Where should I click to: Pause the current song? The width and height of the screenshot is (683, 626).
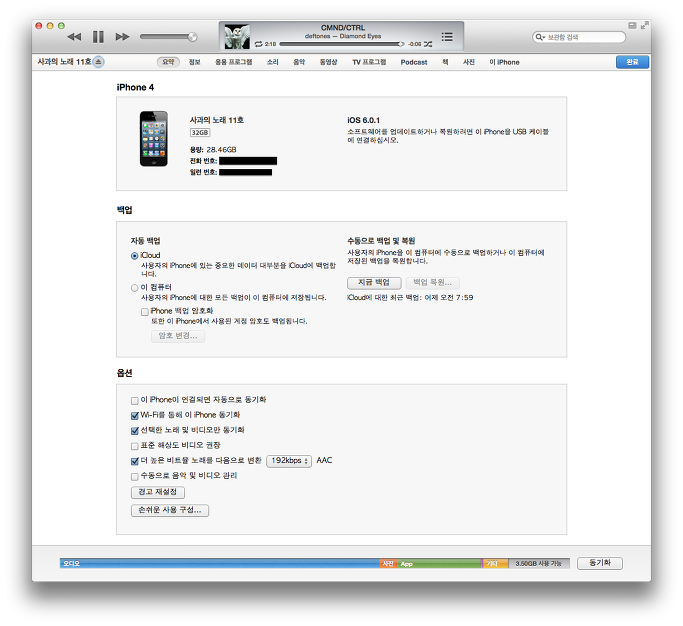click(x=98, y=37)
